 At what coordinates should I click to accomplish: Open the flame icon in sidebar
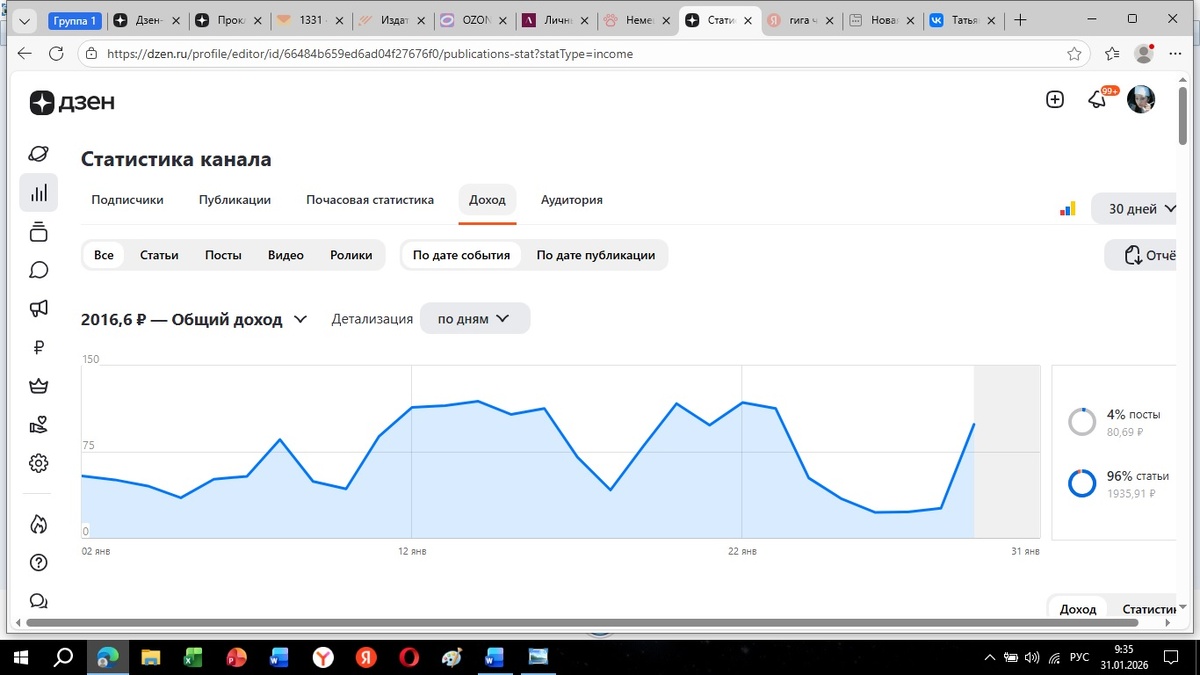pyautogui.click(x=38, y=524)
